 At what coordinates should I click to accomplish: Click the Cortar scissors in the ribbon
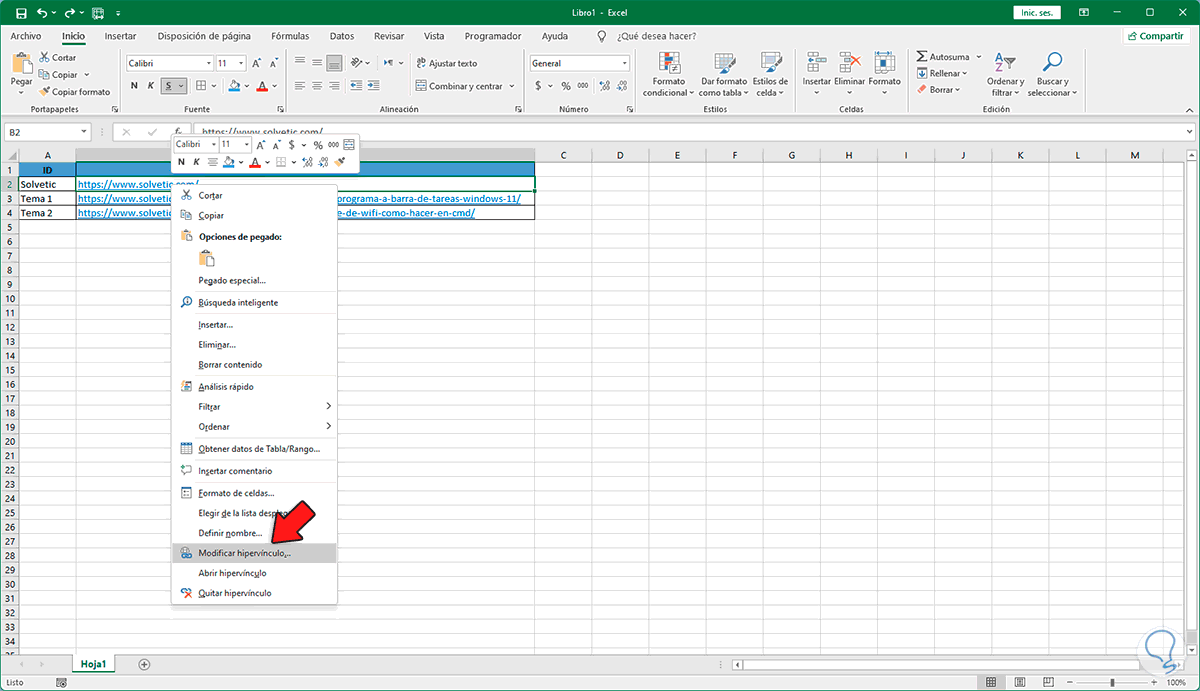[44, 58]
